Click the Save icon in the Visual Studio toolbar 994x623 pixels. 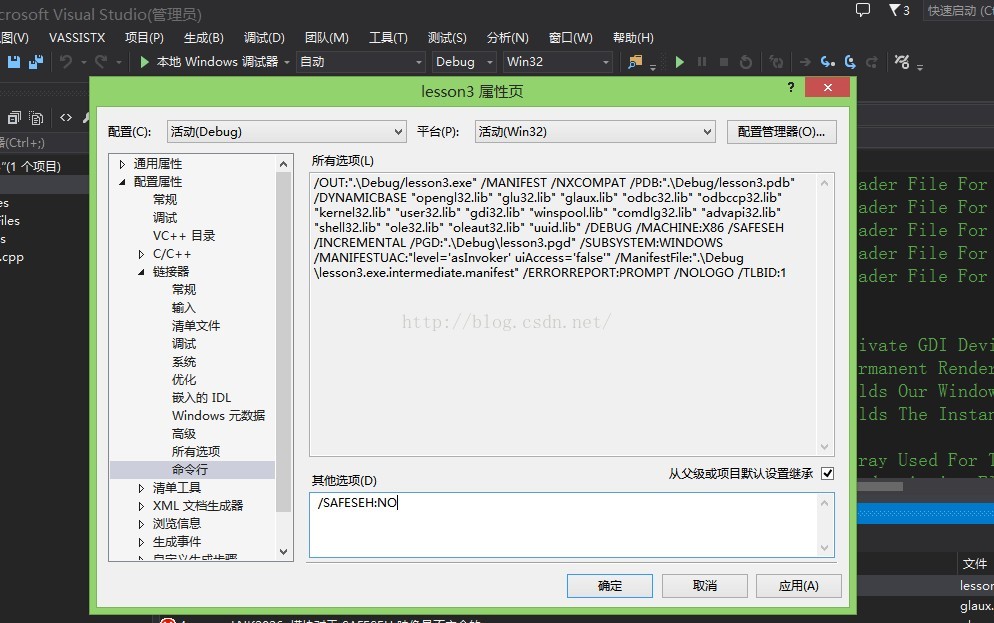(14, 61)
